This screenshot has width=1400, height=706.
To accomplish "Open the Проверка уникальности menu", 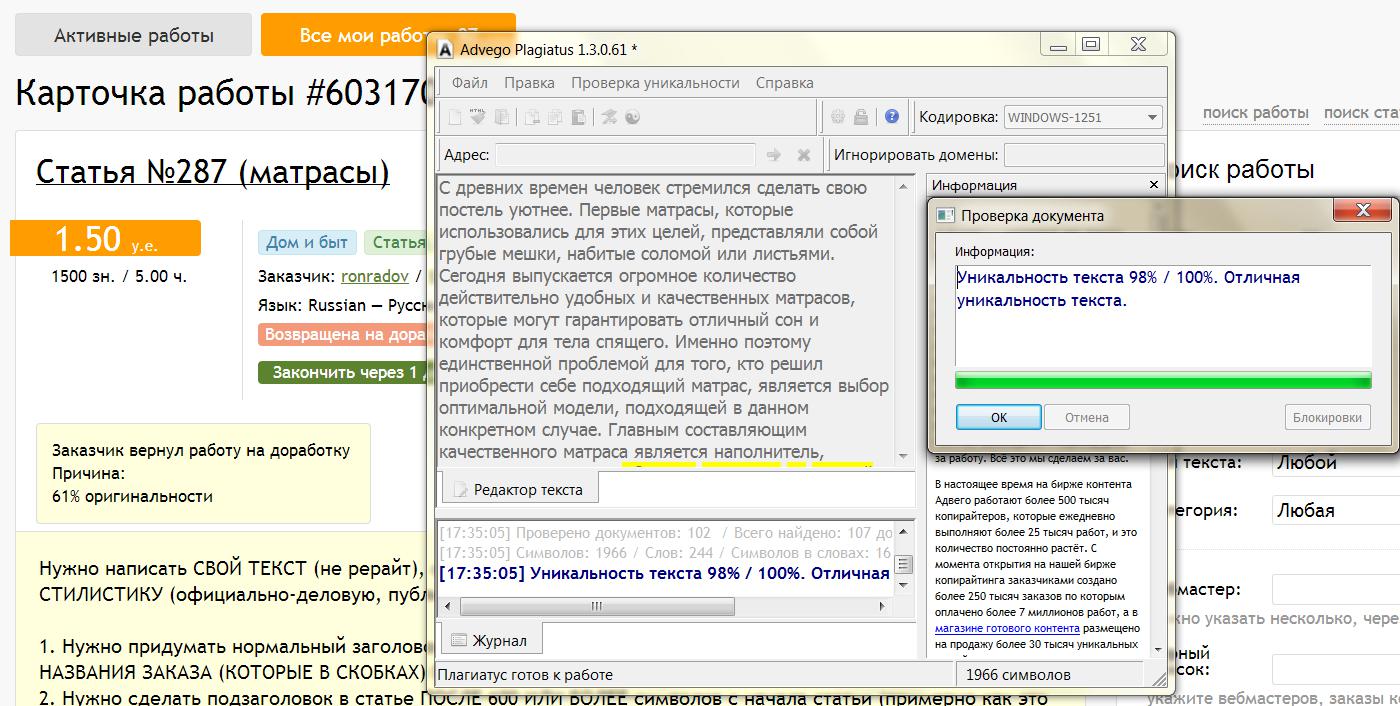I will (x=655, y=83).
